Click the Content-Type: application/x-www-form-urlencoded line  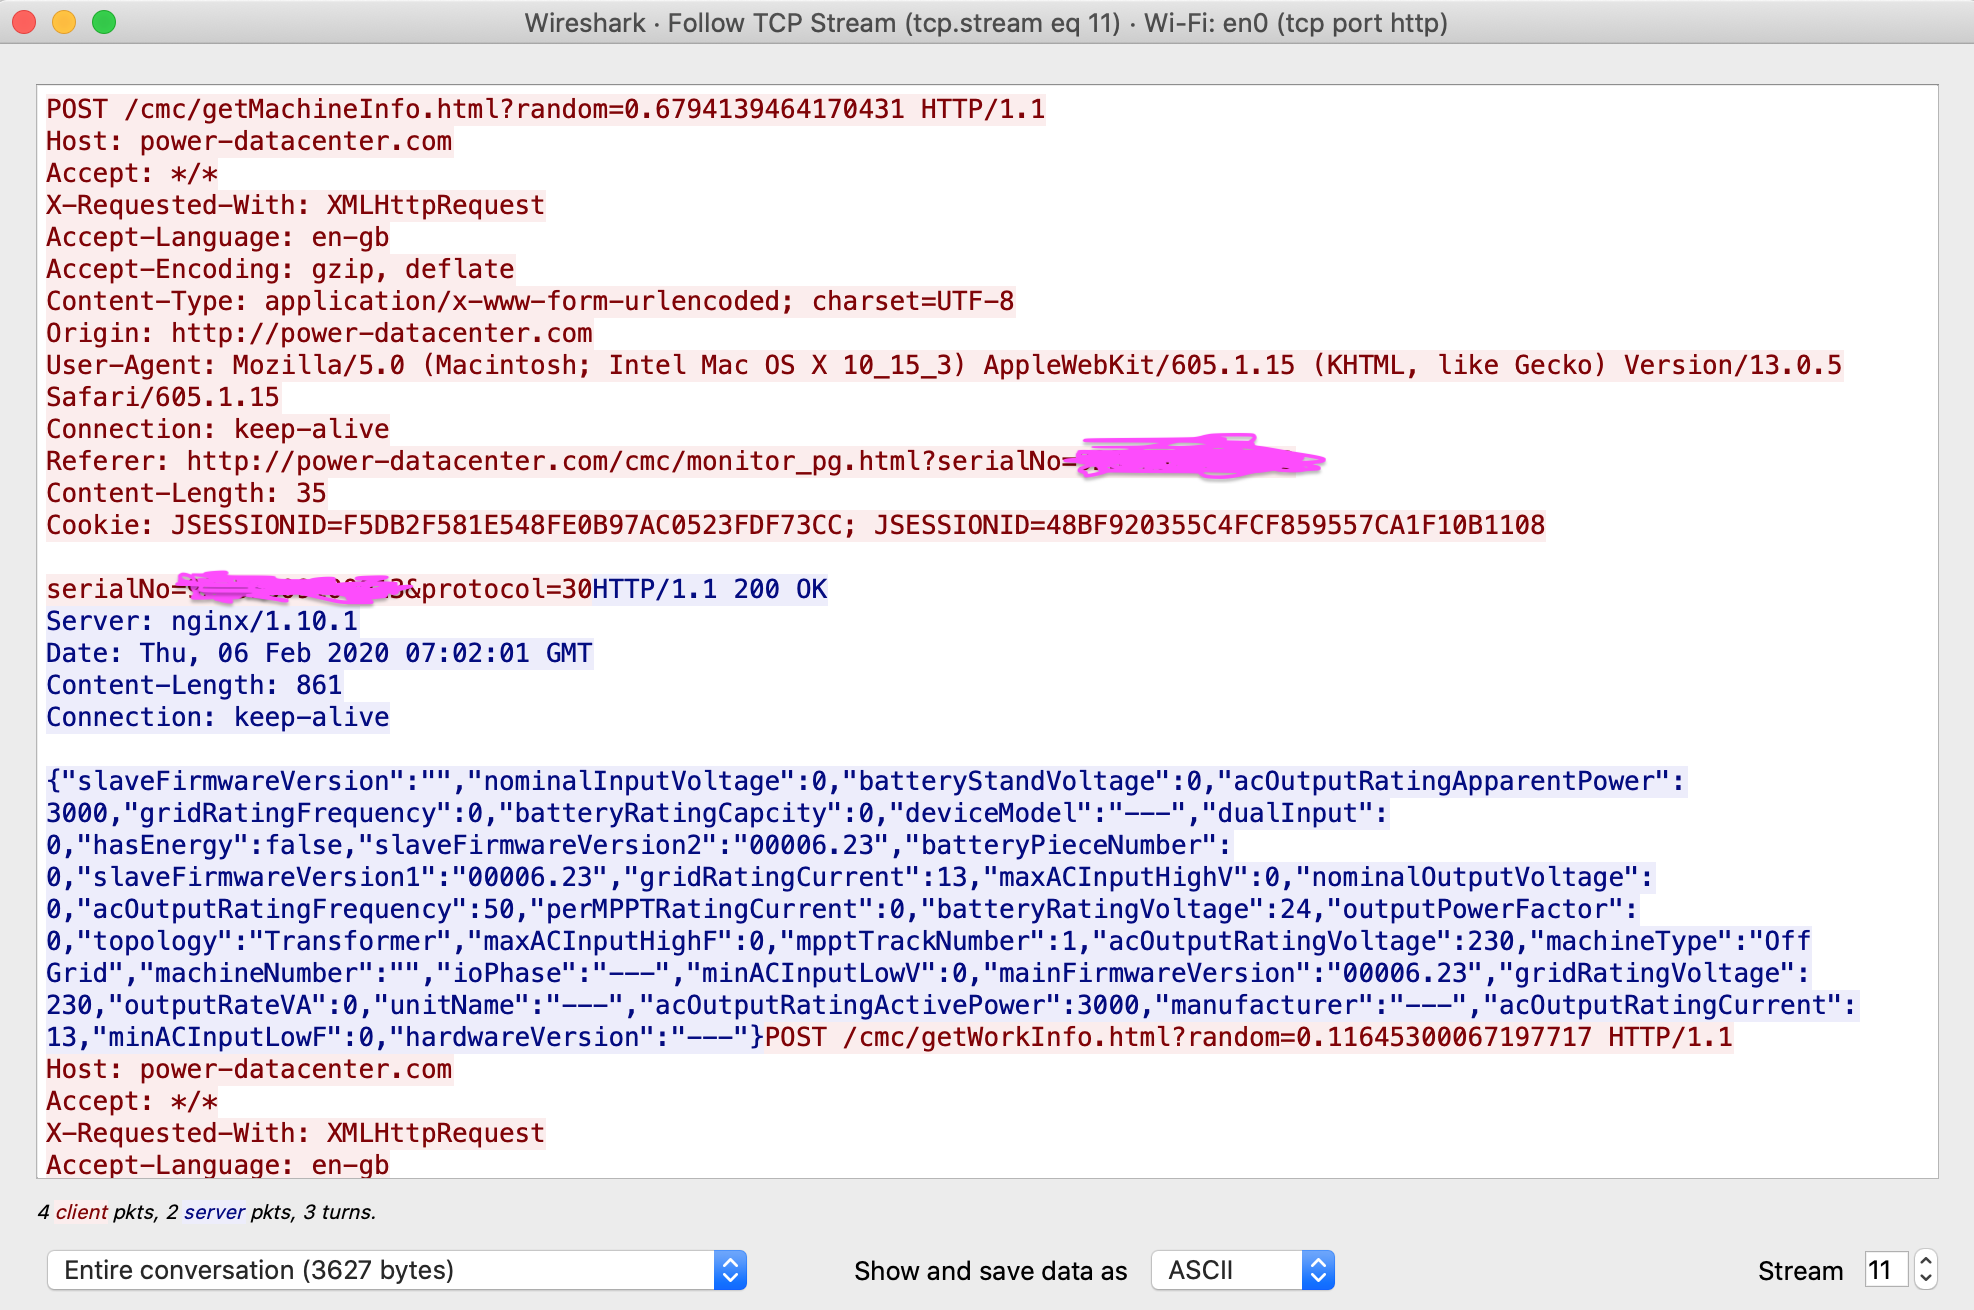tap(530, 301)
